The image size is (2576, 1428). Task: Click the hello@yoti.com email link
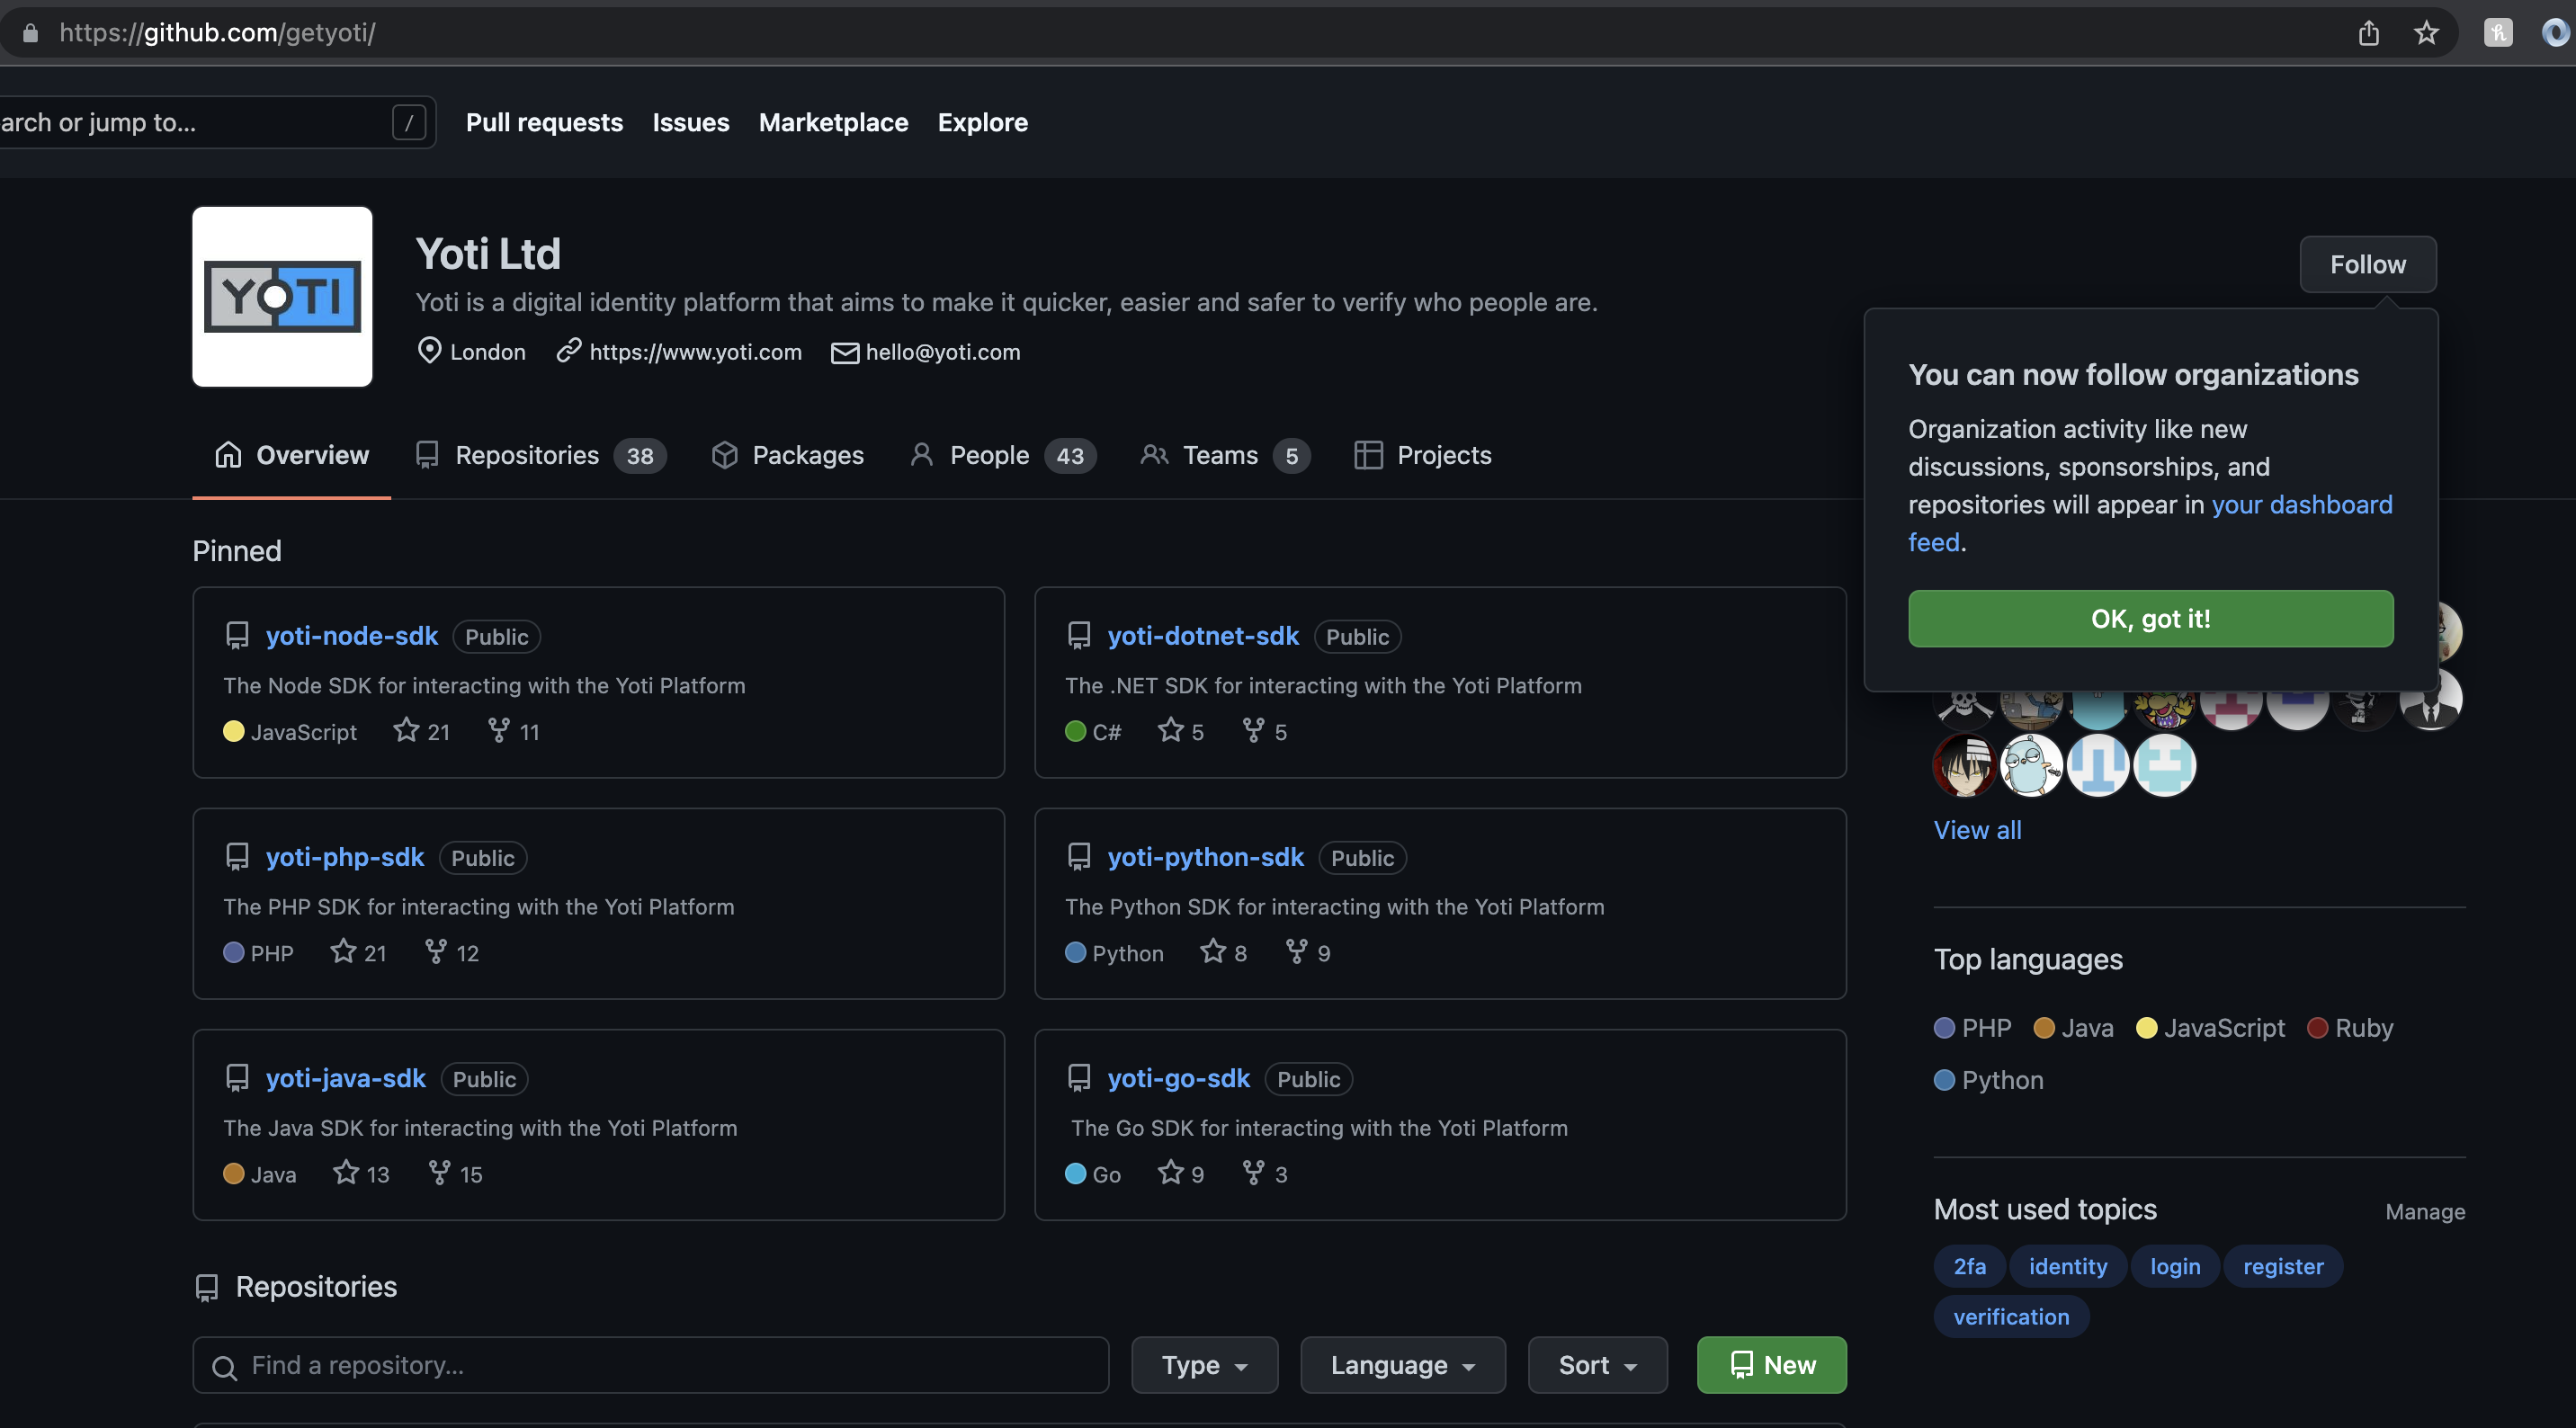(x=942, y=352)
